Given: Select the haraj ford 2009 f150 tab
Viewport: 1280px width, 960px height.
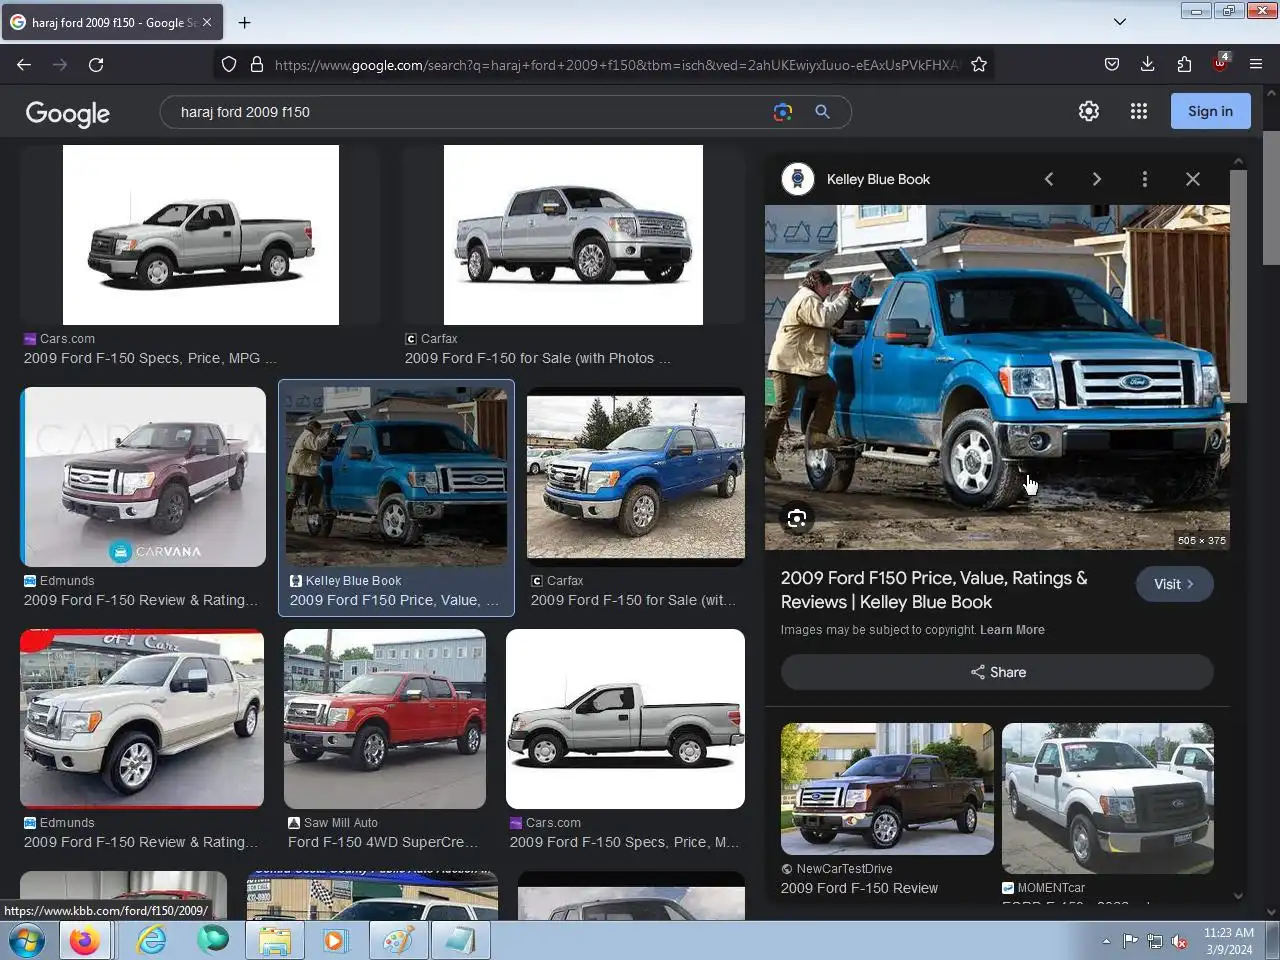Looking at the screenshot, I should coord(110,22).
